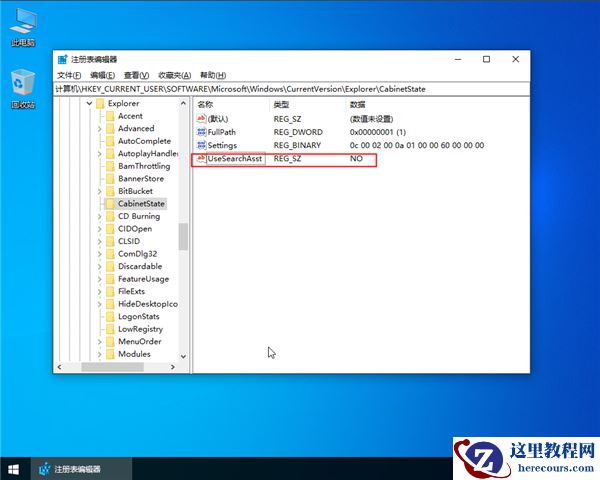Select the LogonStats folder icon
Image resolution: width=600 pixels, height=480 pixels.
click(110, 317)
